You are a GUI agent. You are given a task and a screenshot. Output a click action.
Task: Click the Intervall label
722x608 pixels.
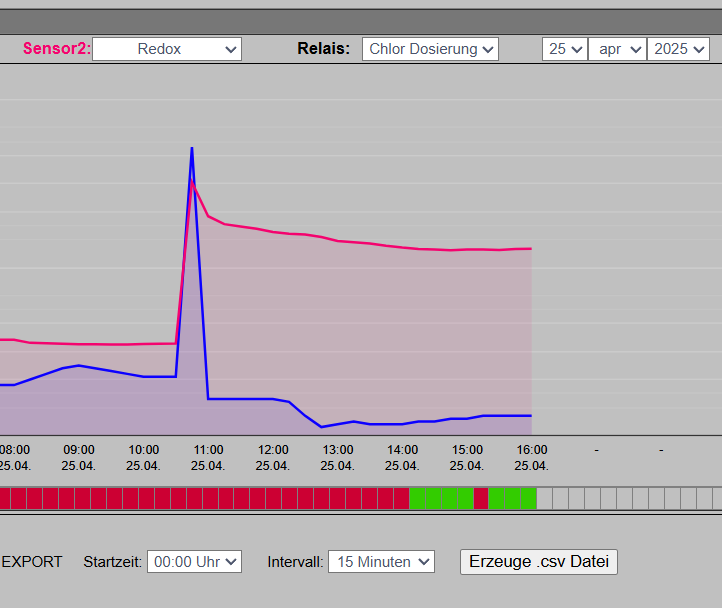tap(295, 561)
